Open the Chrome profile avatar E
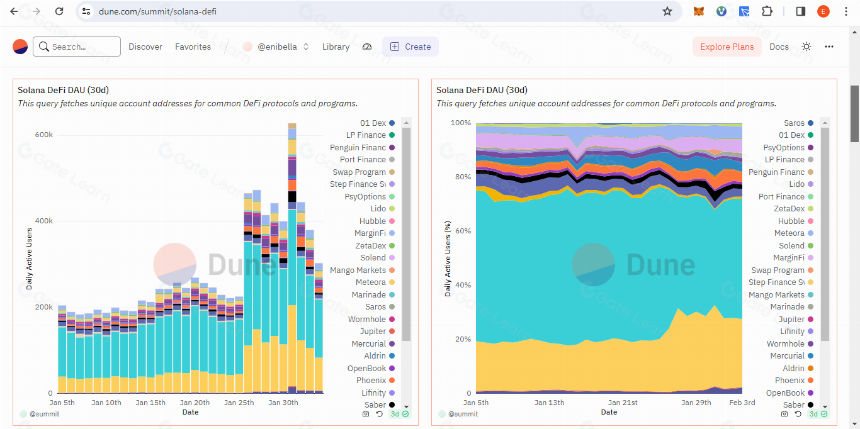This screenshot has height=429, width=860. (823, 11)
